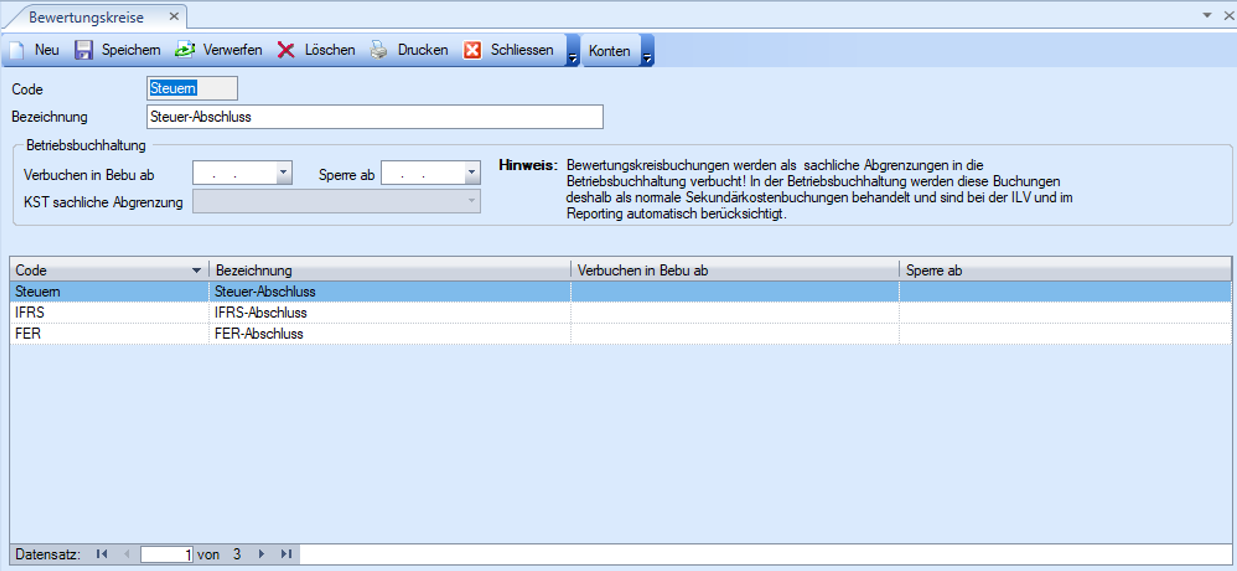Open the Verbuchen in Bebu ab date dropdown

point(284,174)
